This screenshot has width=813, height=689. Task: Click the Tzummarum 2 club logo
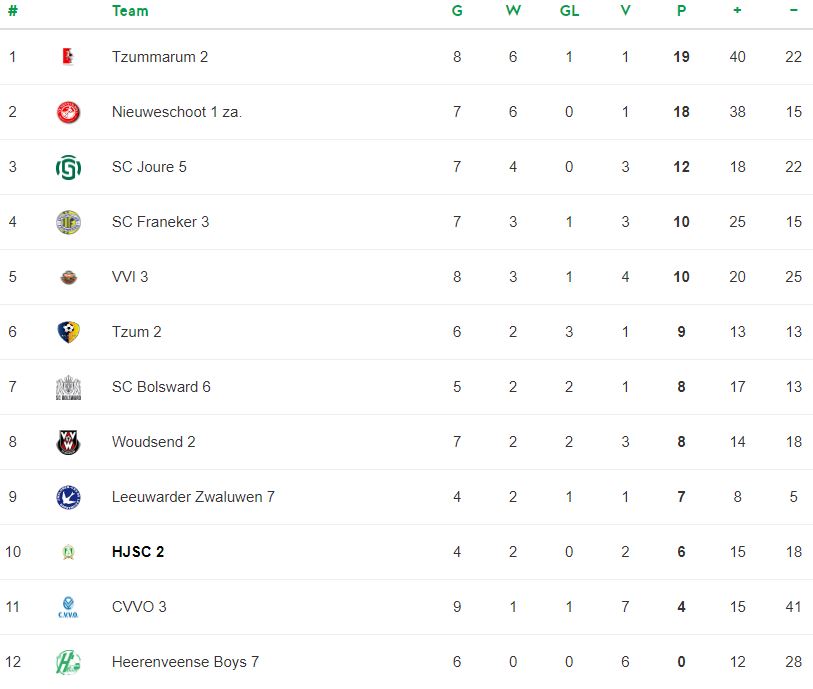[68, 57]
